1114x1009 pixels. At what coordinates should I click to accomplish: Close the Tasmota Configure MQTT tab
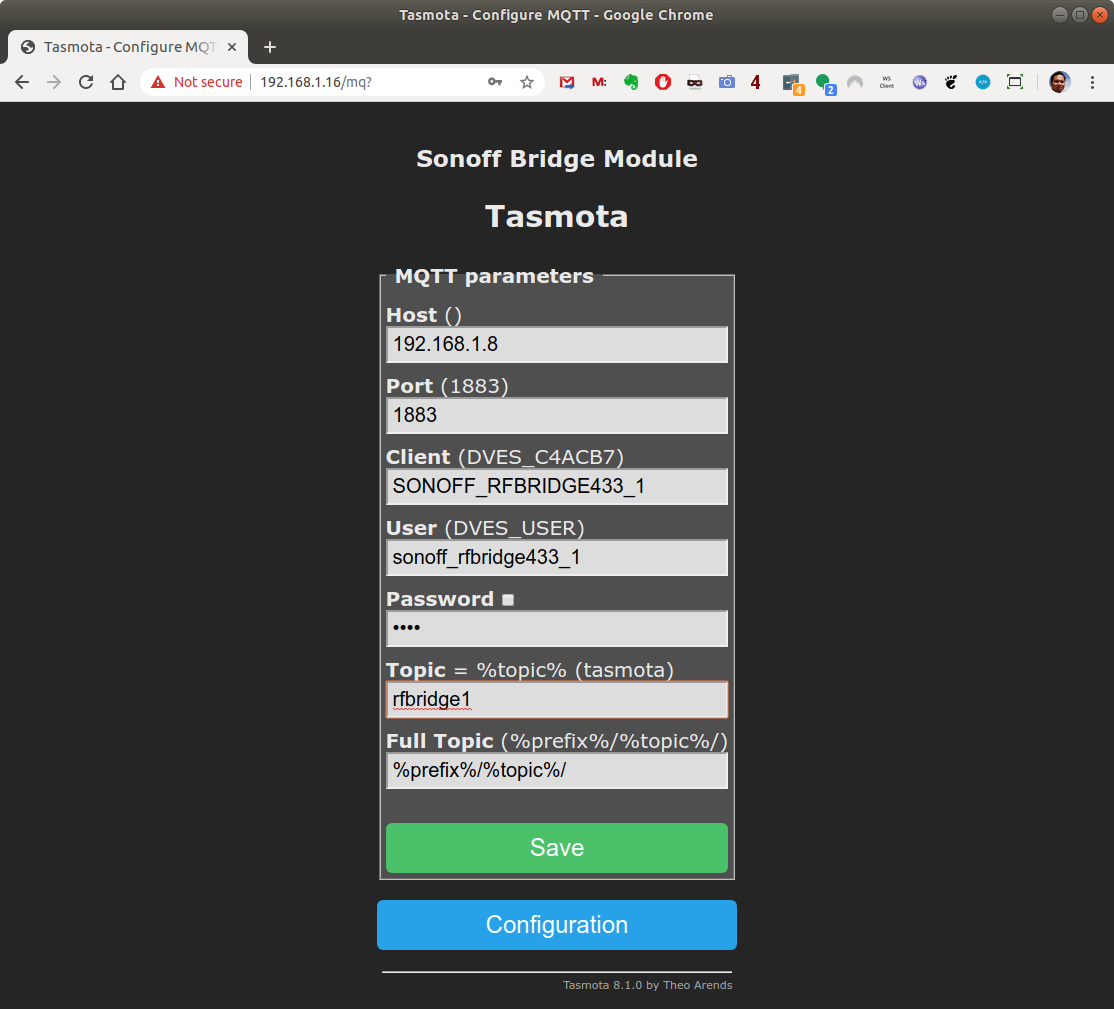click(x=232, y=47)
